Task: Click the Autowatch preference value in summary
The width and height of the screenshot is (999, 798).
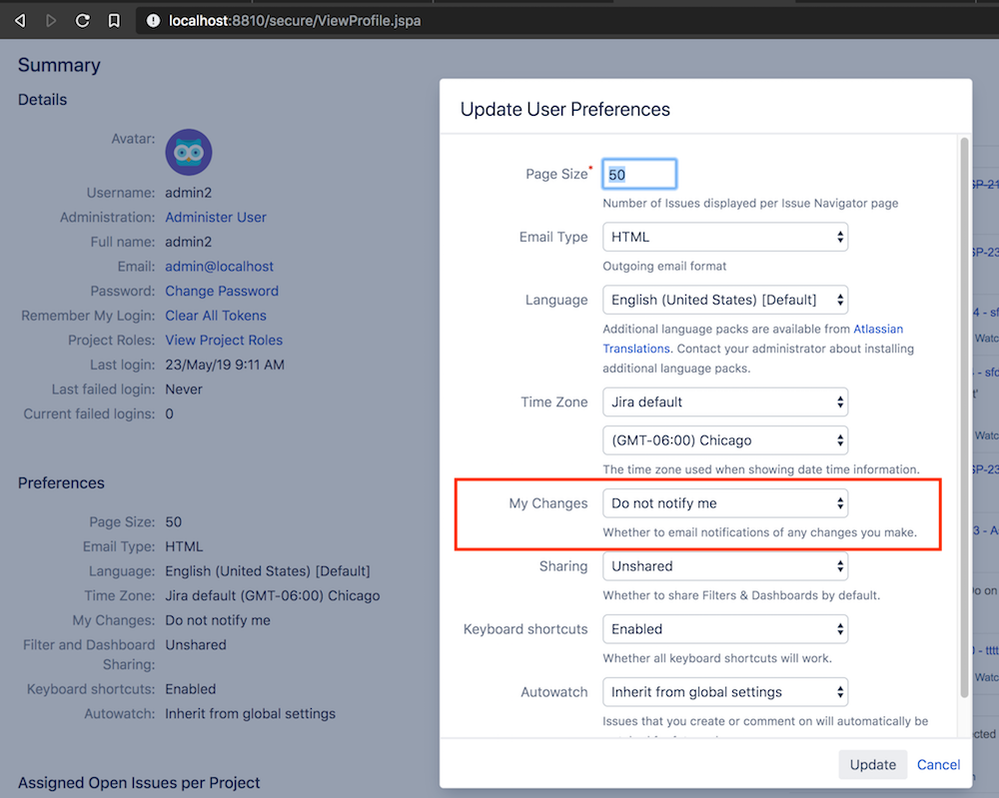Action: 250,714
